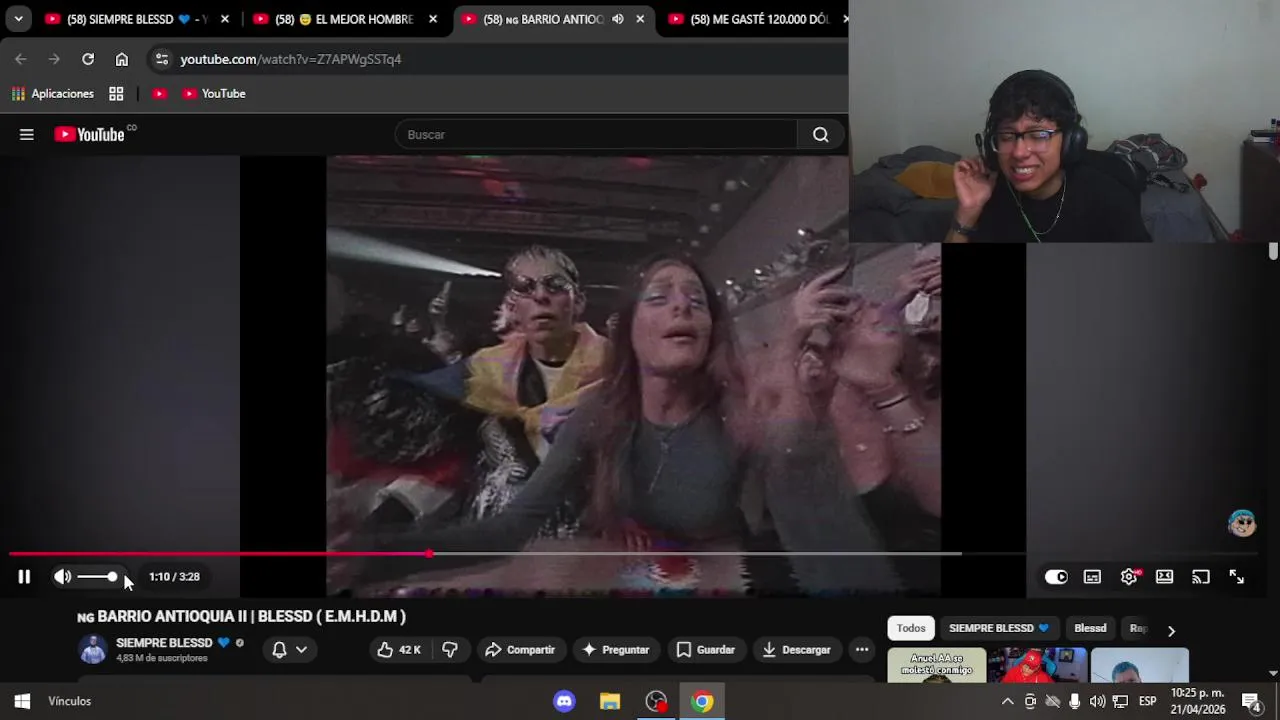Open video settings gear
Viewport: 1280px width, 720px height.
(1129, 576)
